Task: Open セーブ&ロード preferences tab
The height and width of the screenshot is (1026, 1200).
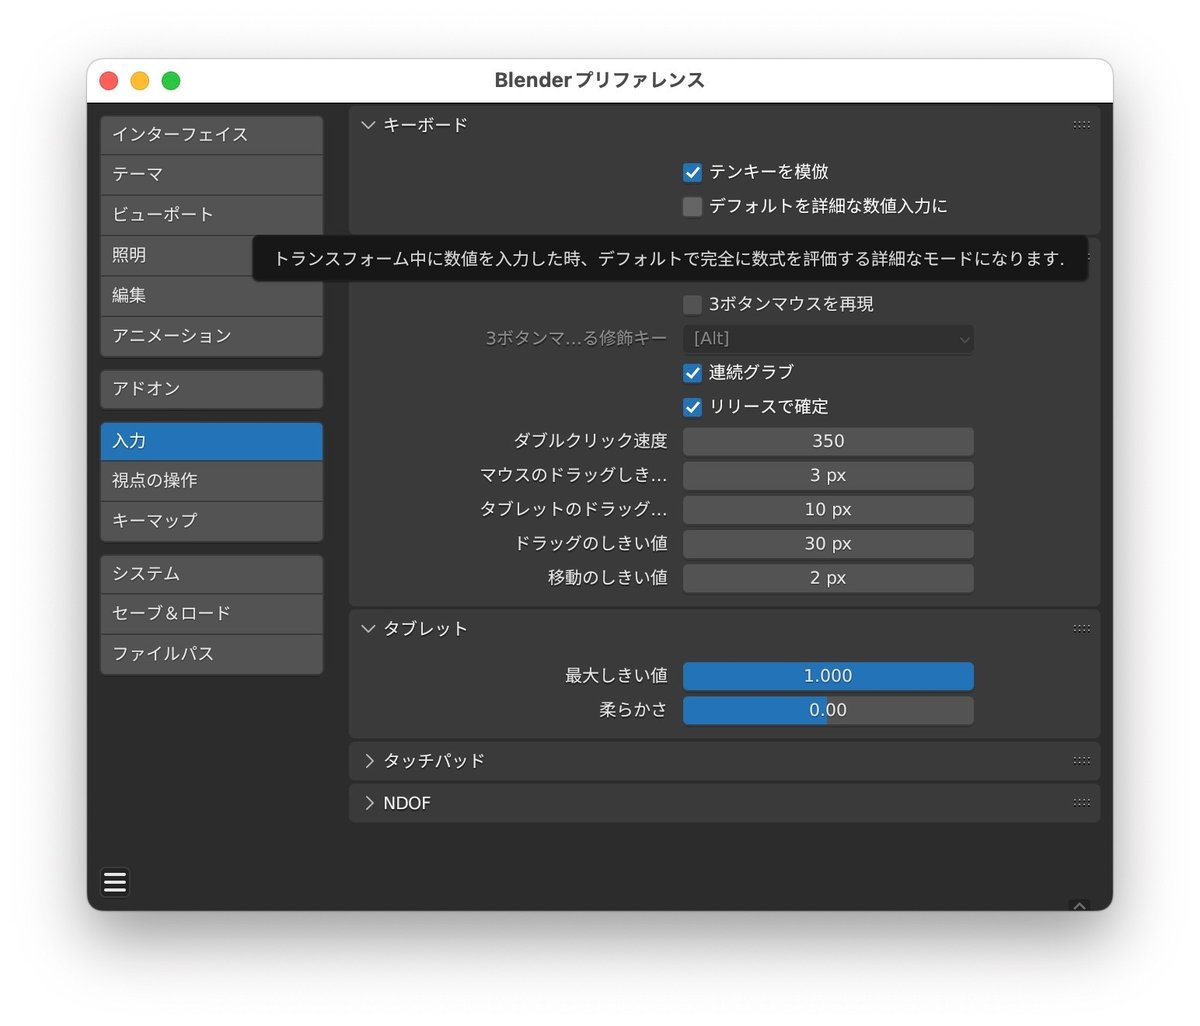Action: tap(212, 614)
